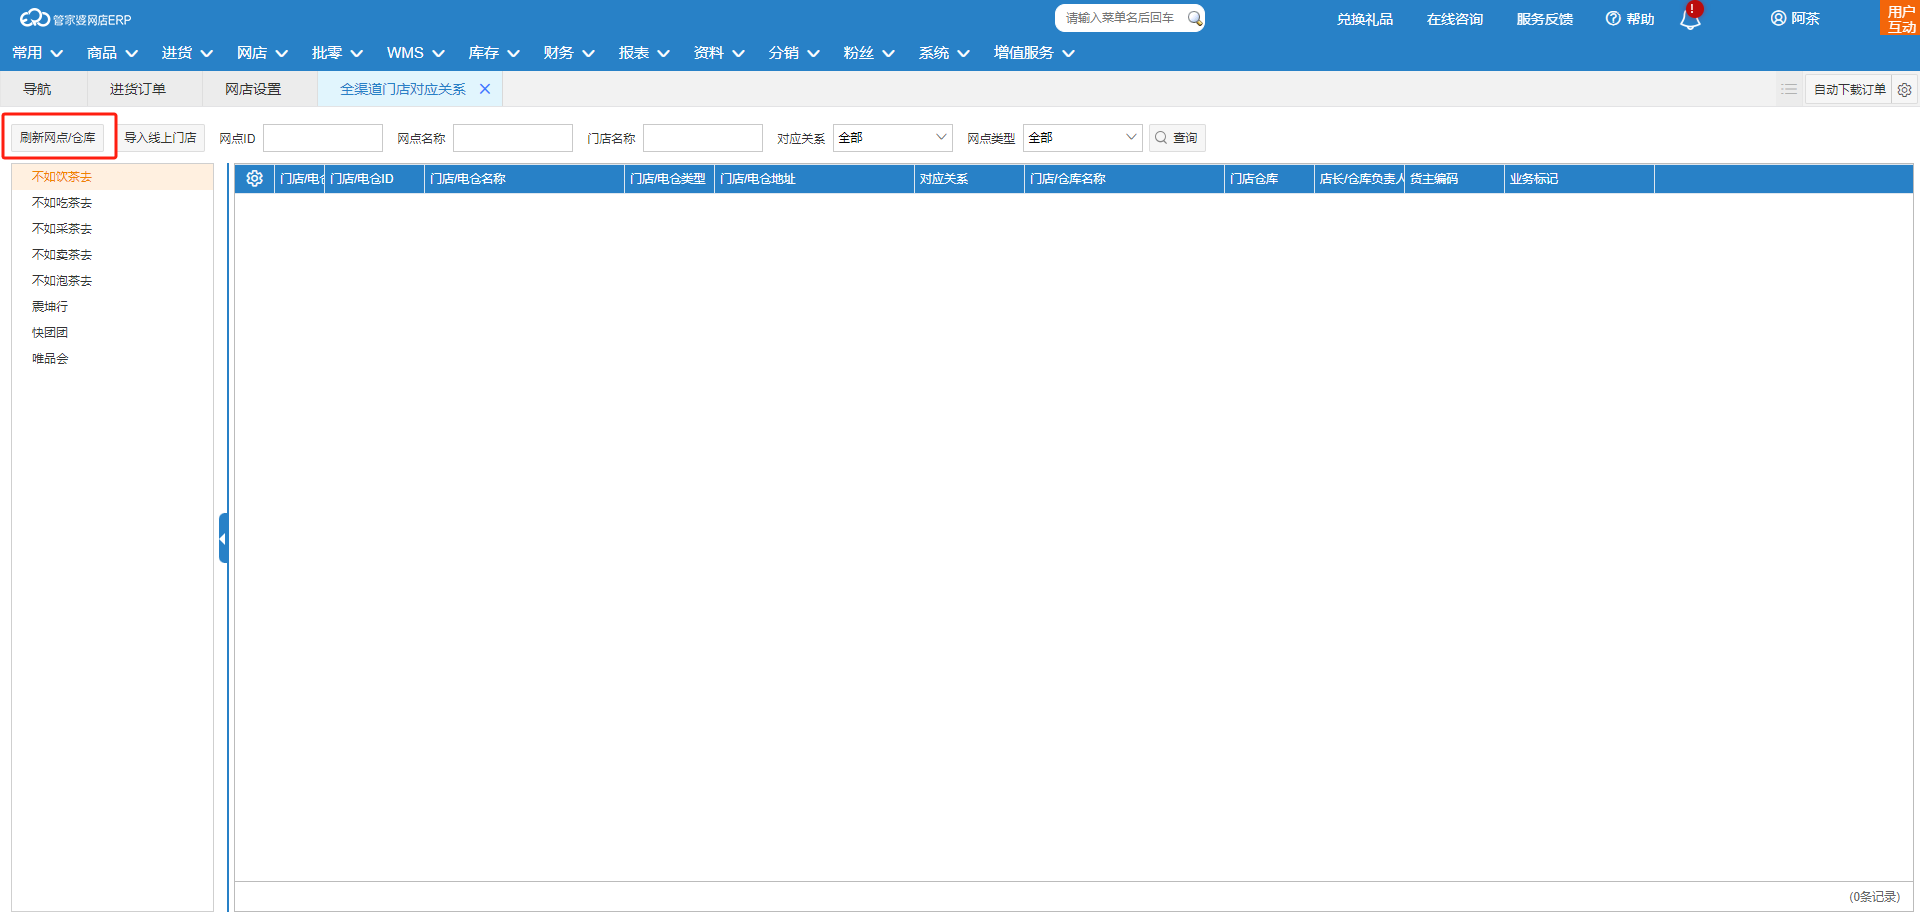The width and height of the screenshot is (1920, 919).
Task: Select 不如卖茶去 in the shop list
Action: tap(113, 255)
